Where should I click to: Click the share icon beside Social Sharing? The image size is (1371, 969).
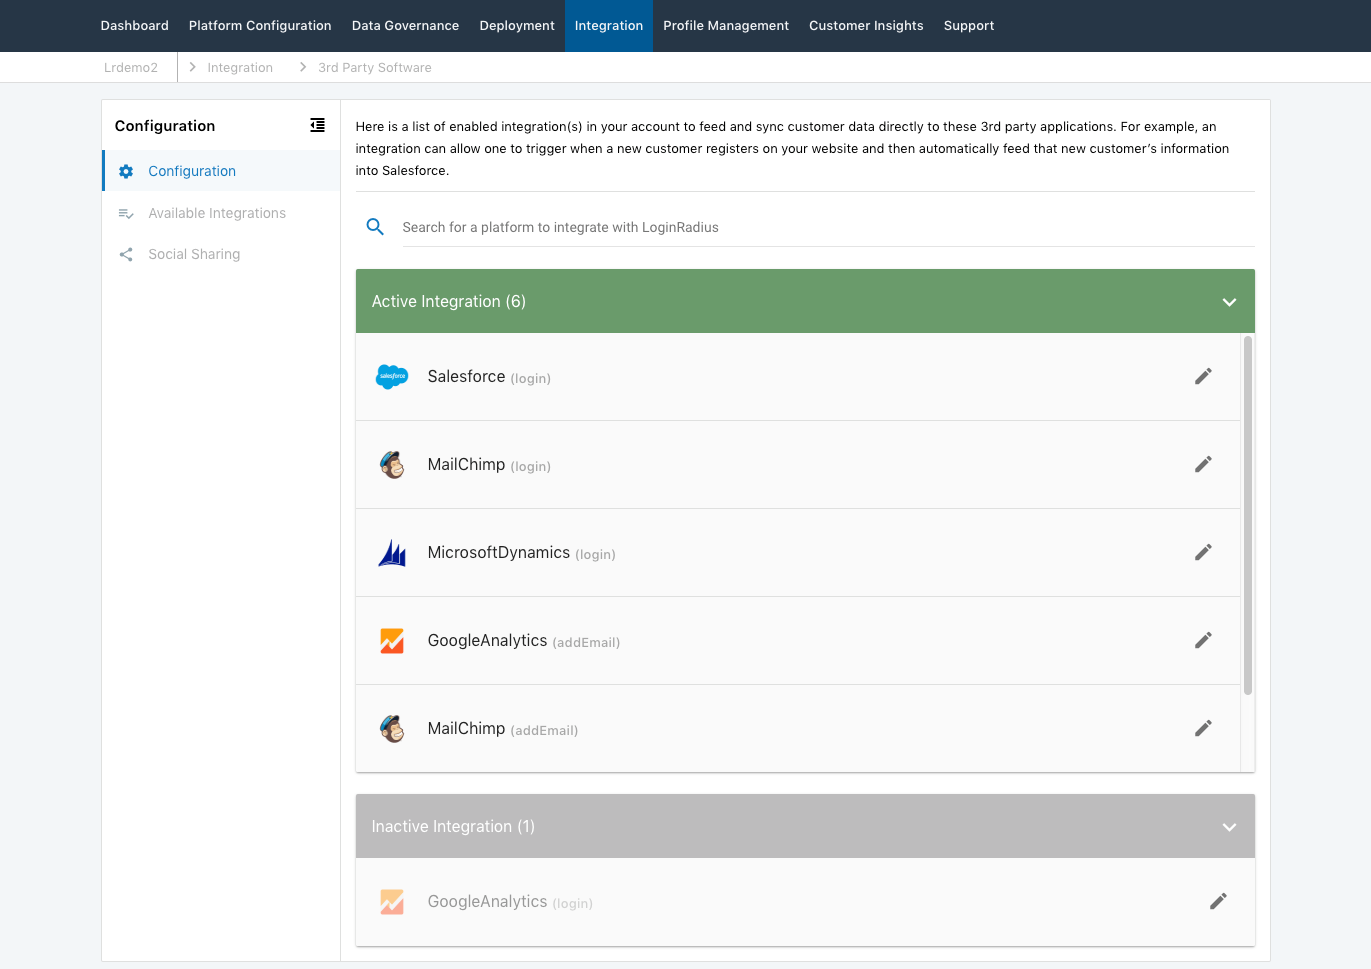point(126,255)
